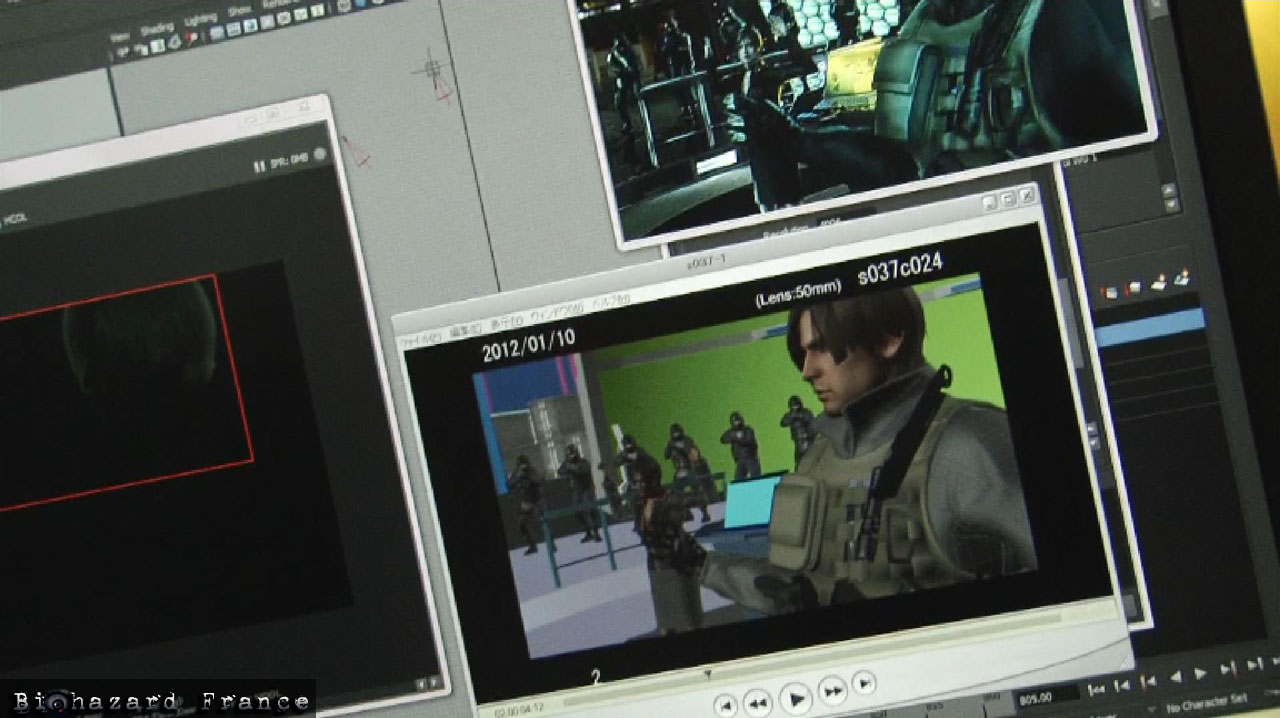
Task: Click the rightmost light icon under the Show menu
Action: pyautogui.click(x=319, y=10)
